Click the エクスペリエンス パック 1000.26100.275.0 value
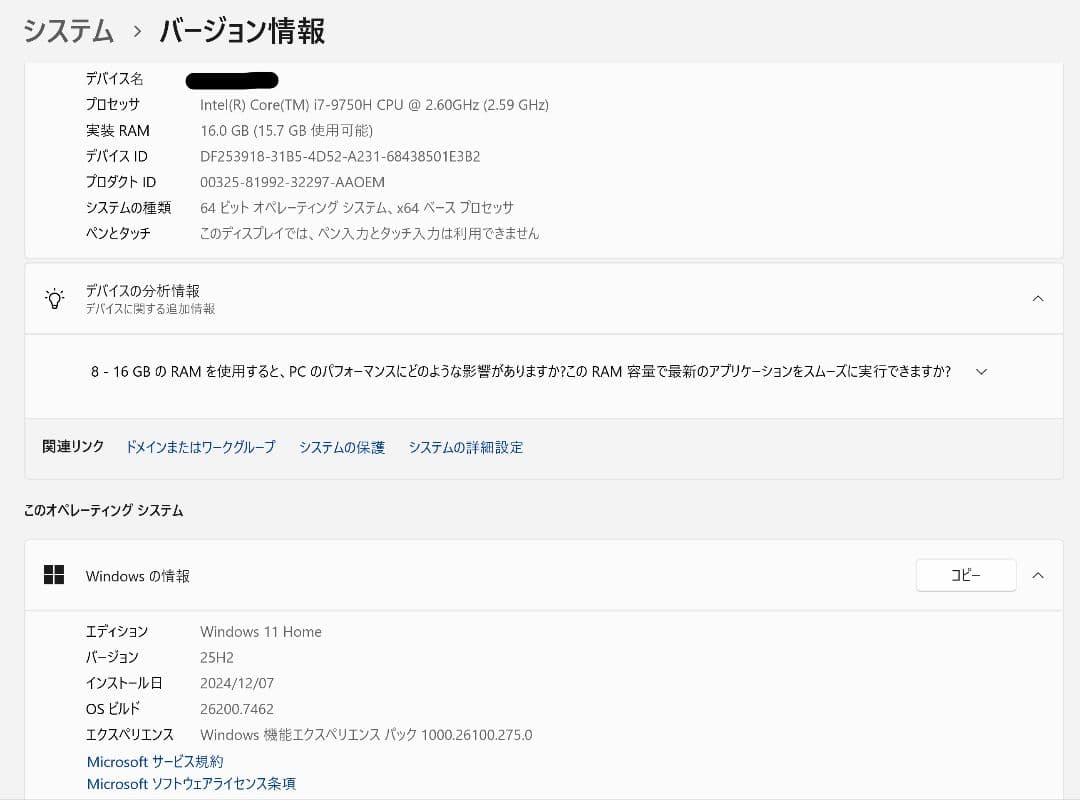Image resolution: width=1080 pixels, height=800 pixels. pos(366,735)
